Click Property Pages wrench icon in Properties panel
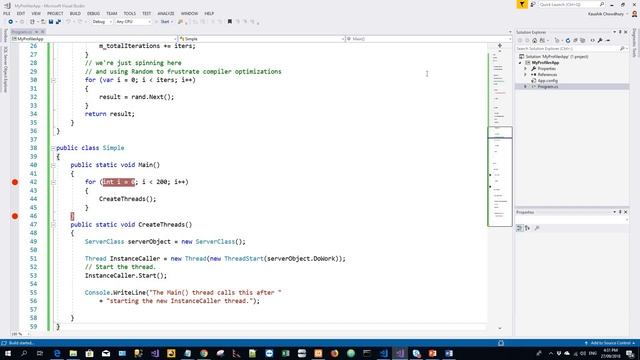 [x=537, y=228]
